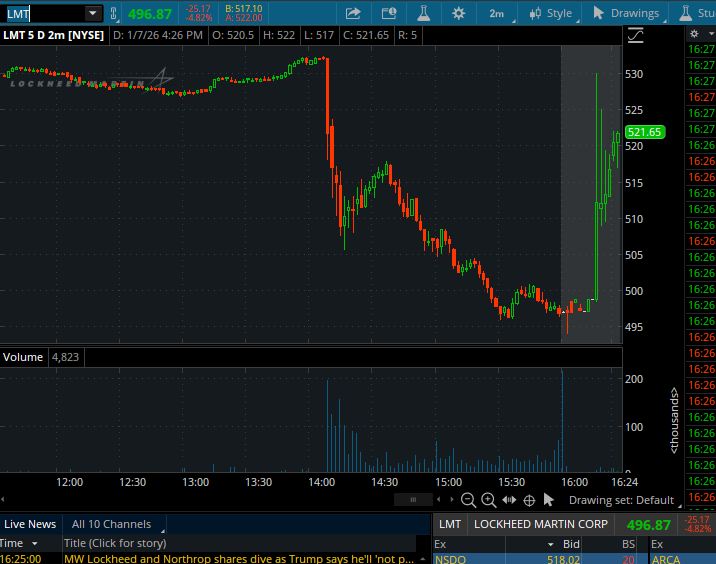The image size is (716, 564).
Task: Click the O: 520.5 open value
Action: point(233,35)
